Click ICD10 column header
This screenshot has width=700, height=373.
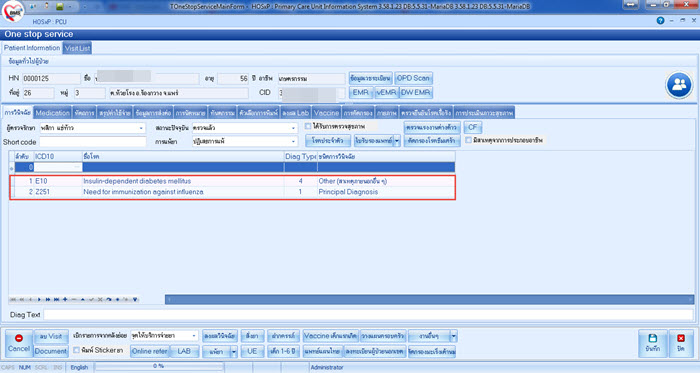point(58,157)
